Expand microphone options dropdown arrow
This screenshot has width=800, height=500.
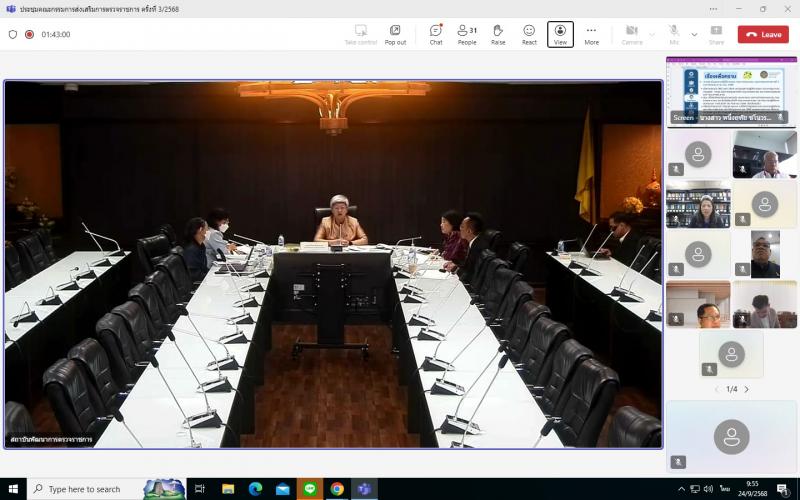tap(694, 35)
